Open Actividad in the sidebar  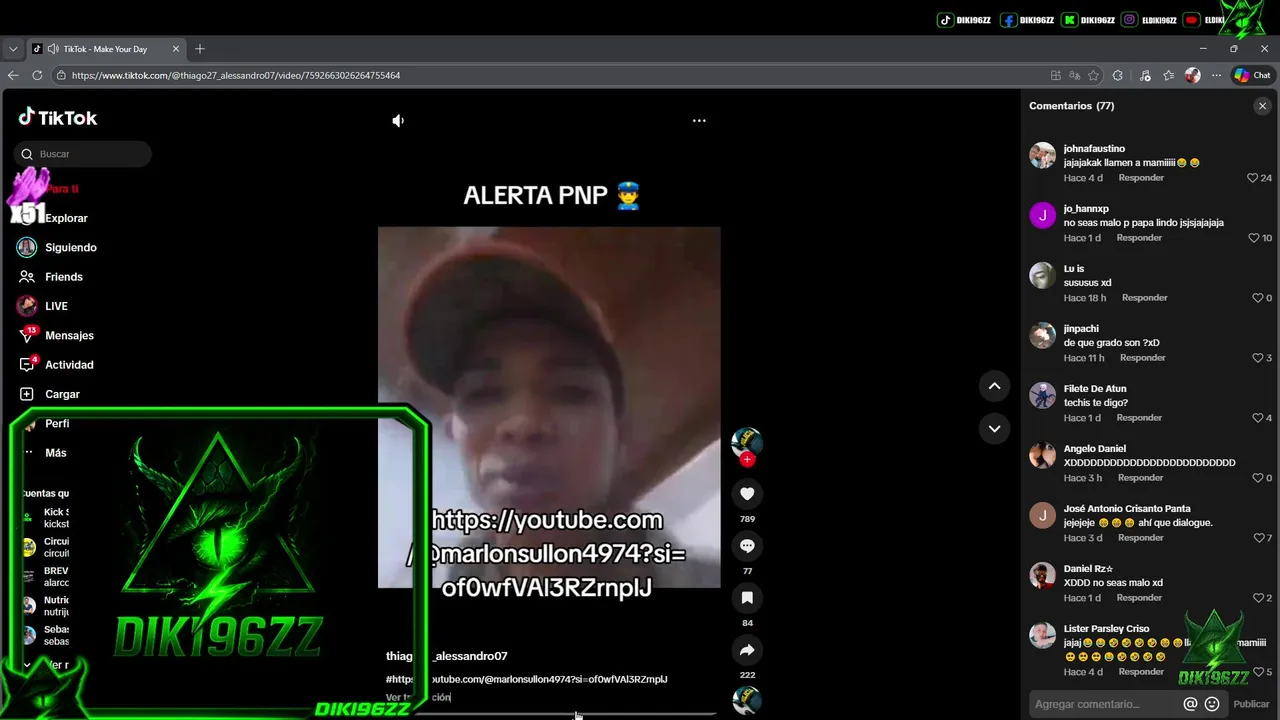point(68,365)
